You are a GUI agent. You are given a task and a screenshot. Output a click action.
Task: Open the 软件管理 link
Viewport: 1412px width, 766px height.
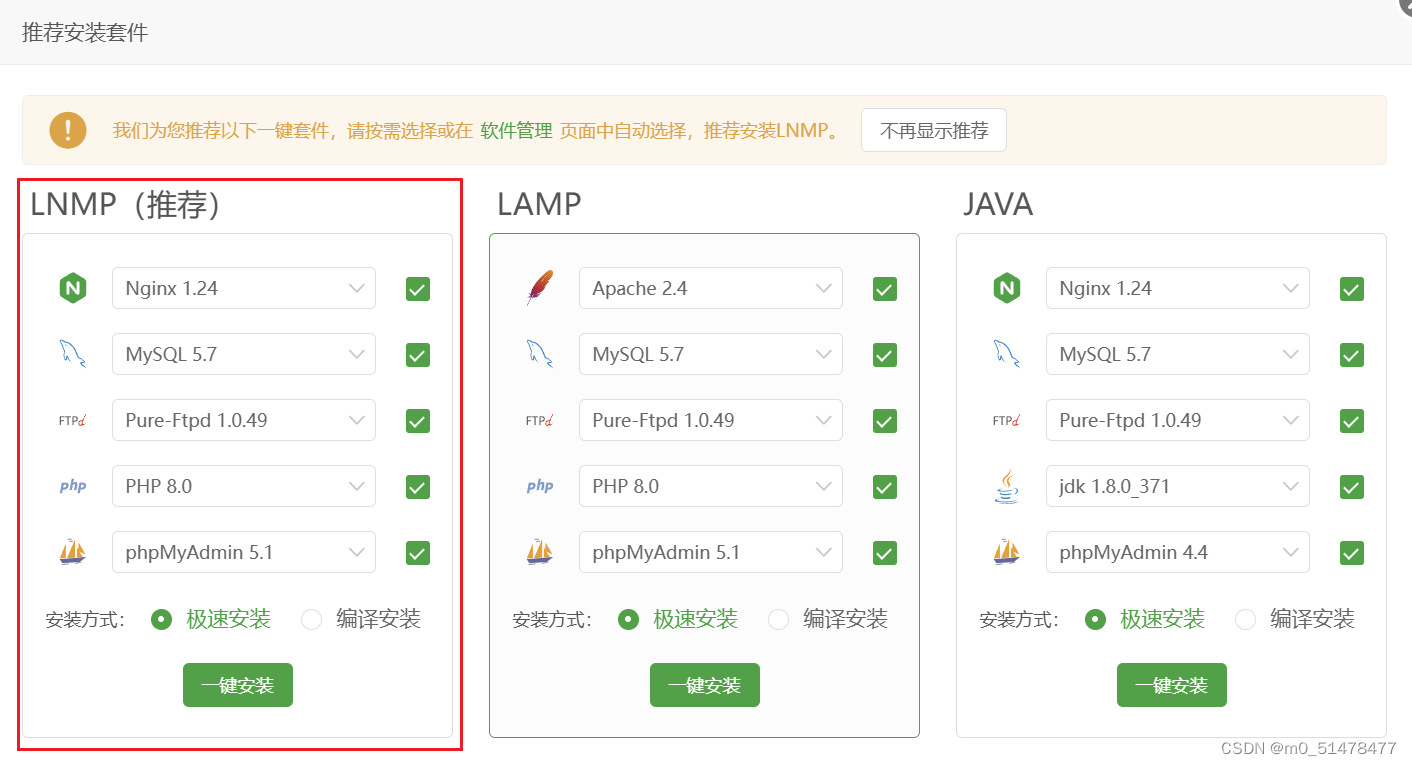[516, 130]
